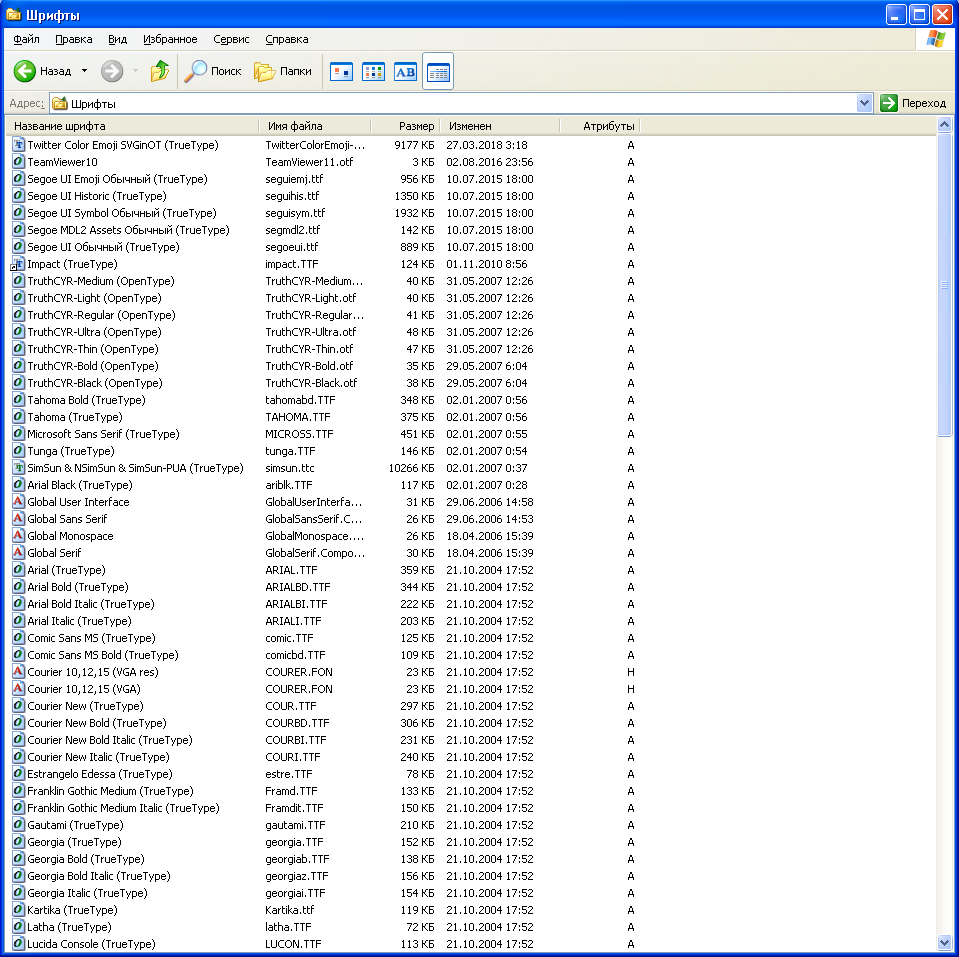Select the details view toolbar icon

click(438, 72)
